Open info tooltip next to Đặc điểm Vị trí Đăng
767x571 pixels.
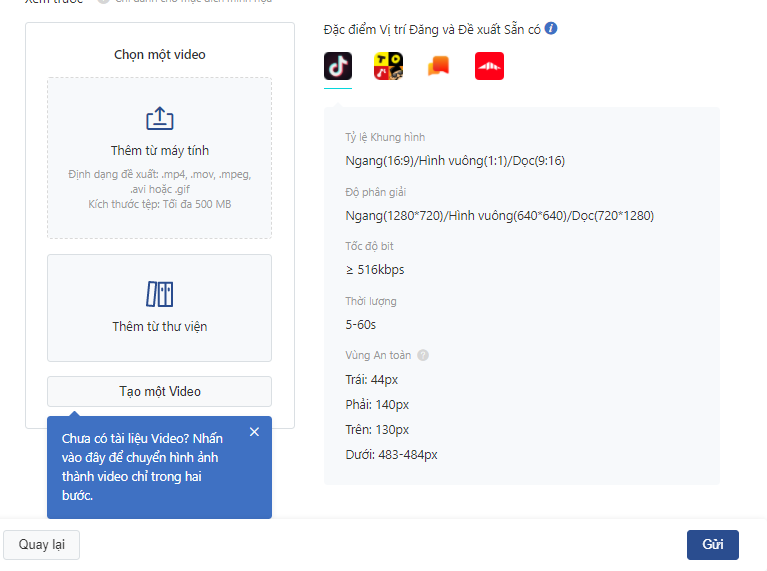pos(551,28)
